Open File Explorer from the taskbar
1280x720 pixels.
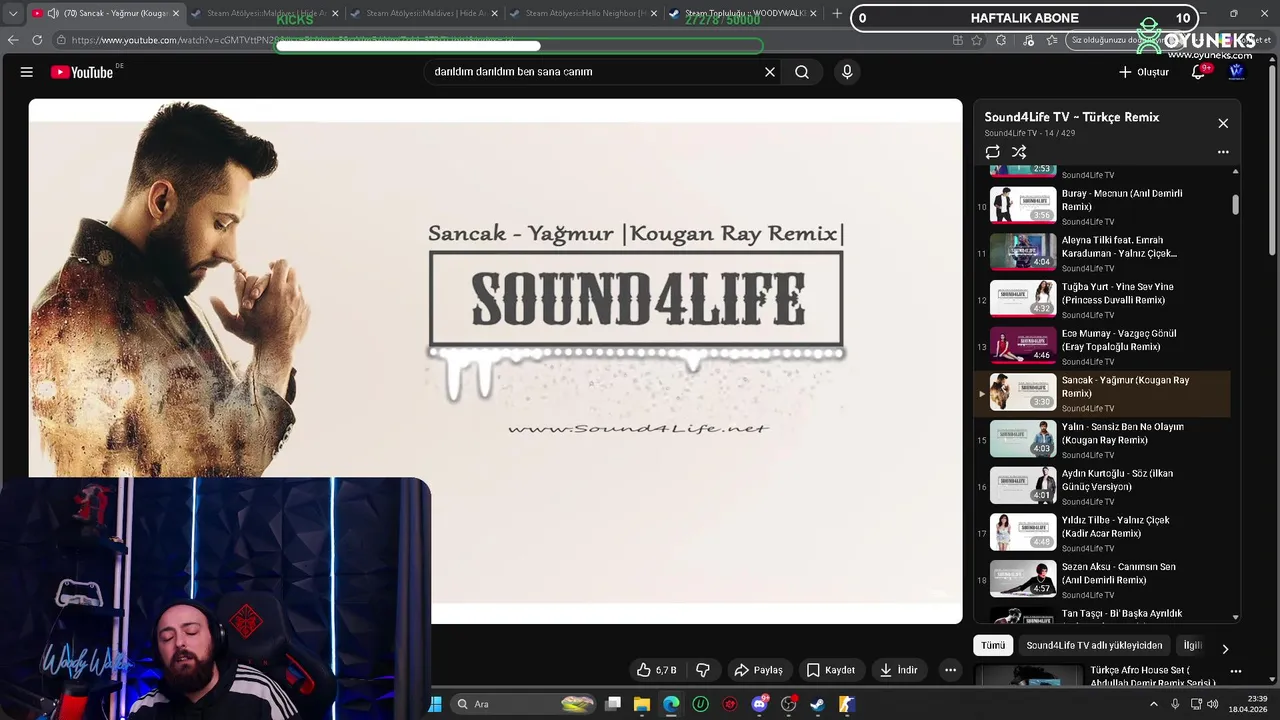click(642, 704)
